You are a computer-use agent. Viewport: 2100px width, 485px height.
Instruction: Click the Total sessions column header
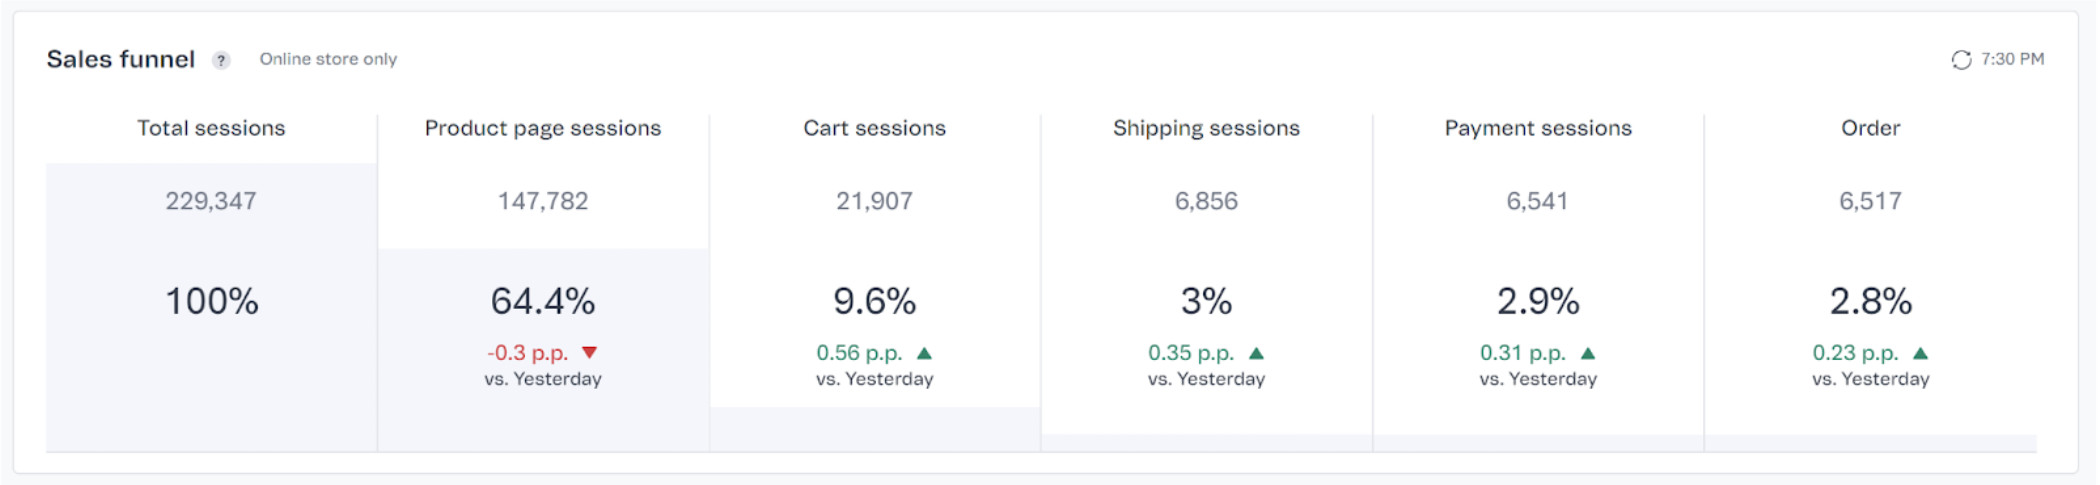211,128
